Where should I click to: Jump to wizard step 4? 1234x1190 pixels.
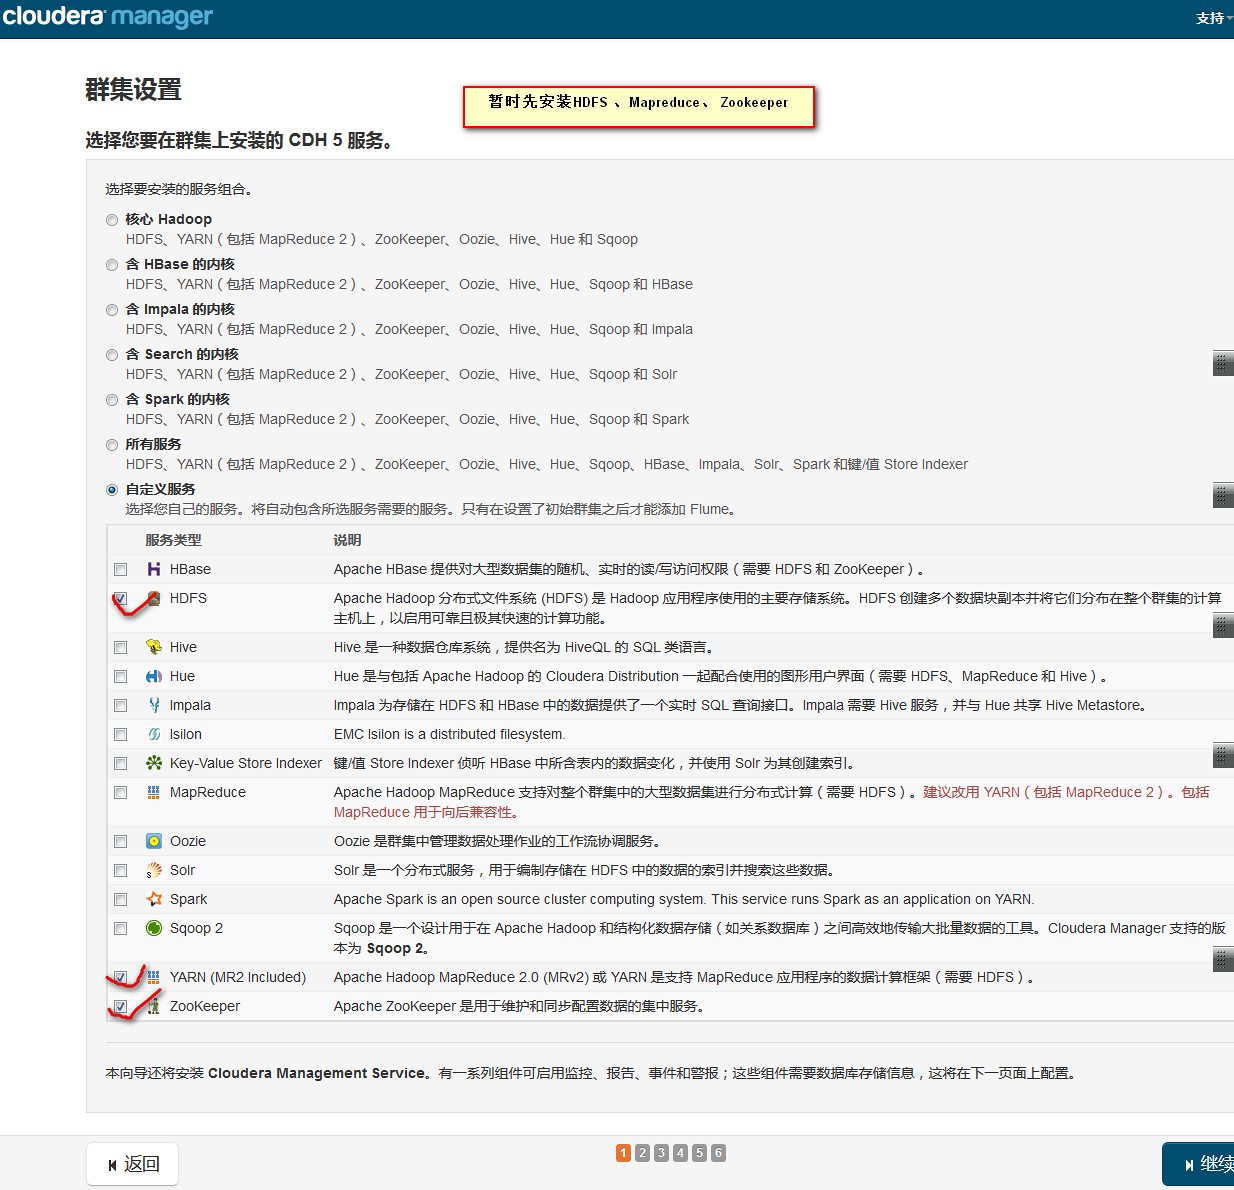pyautogui.click(x=680, y=1153)
